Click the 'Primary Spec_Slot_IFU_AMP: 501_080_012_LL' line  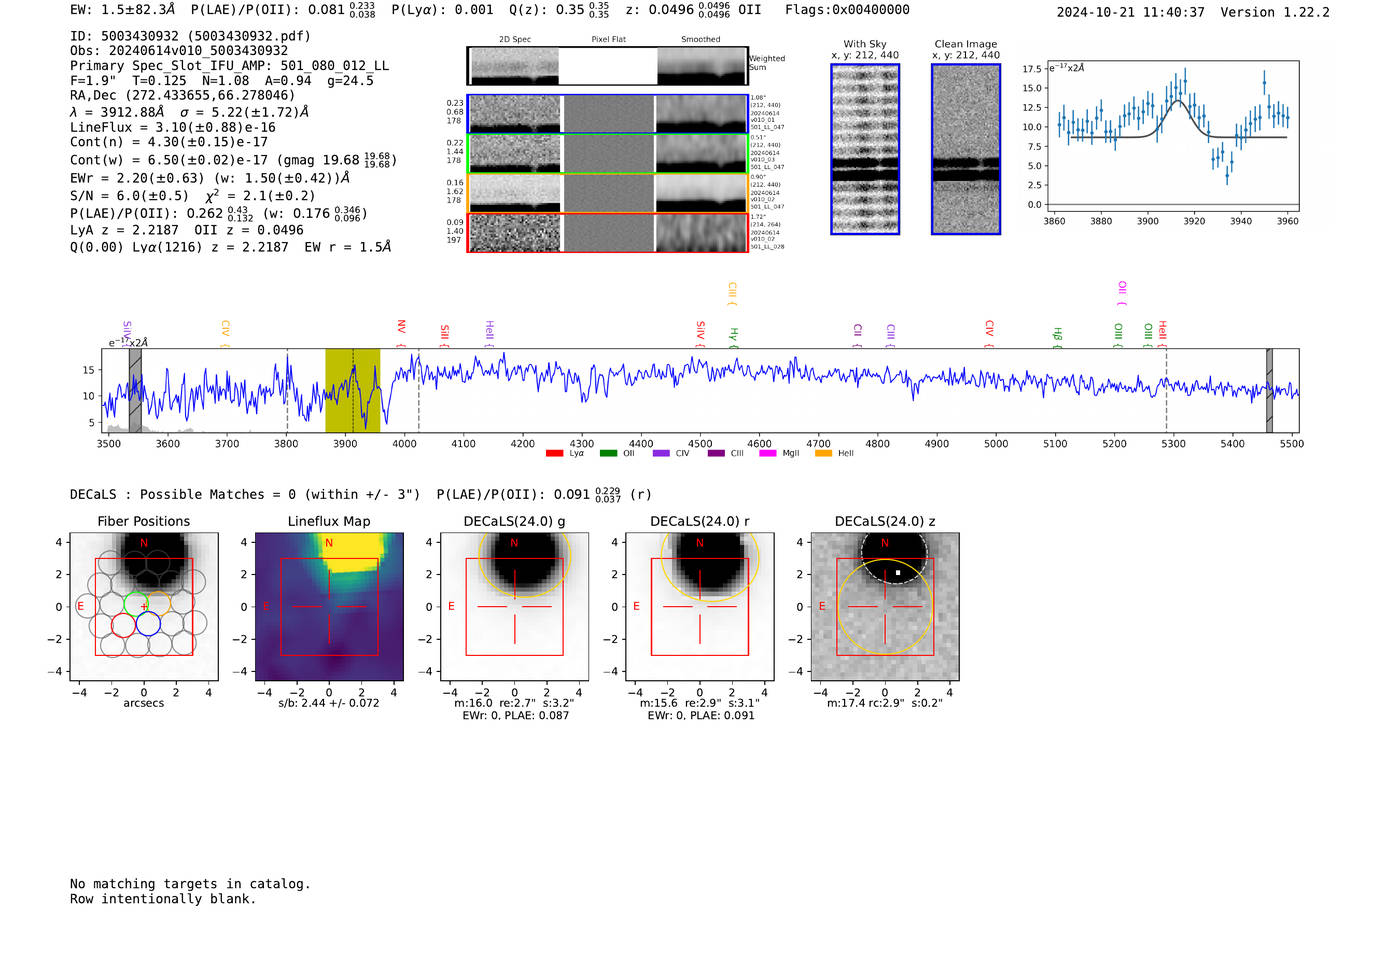(x=230, y=66)
